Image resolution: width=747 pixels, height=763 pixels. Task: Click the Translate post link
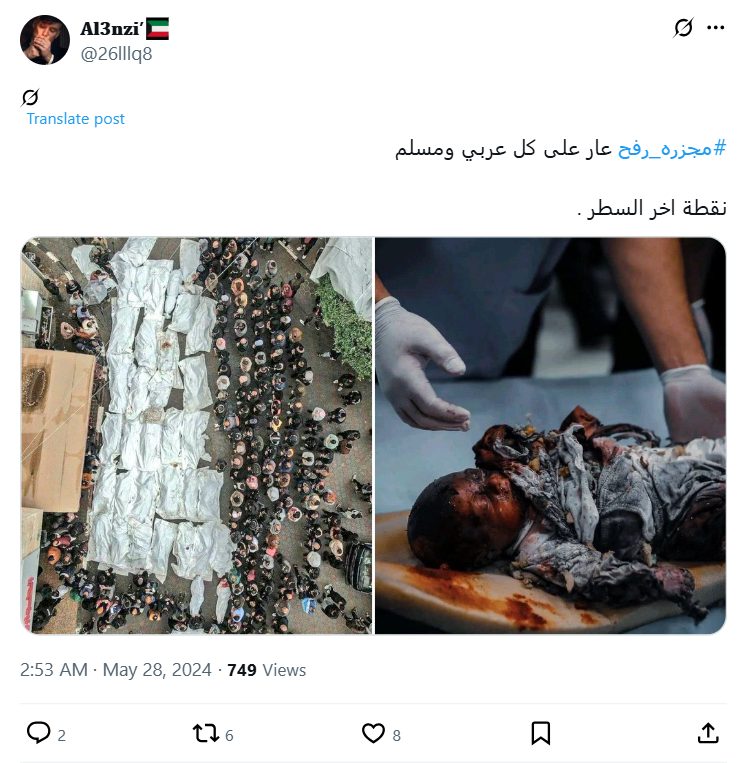(75, 119)
